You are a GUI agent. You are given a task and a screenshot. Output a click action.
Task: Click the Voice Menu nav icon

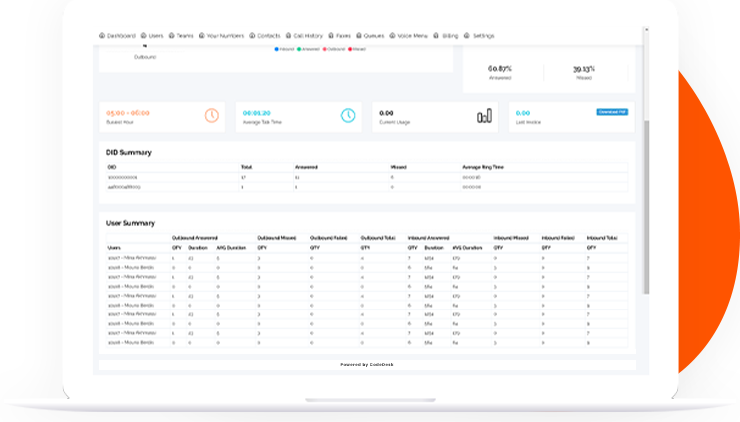392,35
